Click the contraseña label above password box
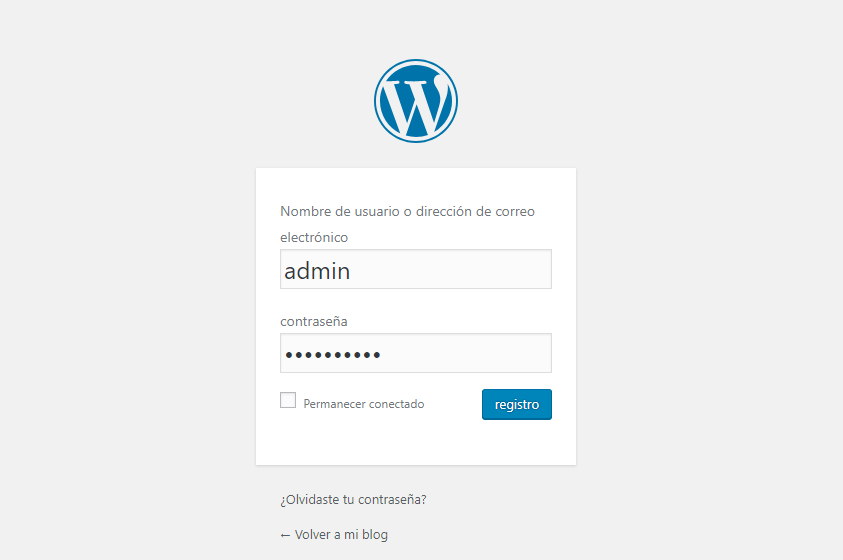This screenshot has width=843, height=560. 313,321
